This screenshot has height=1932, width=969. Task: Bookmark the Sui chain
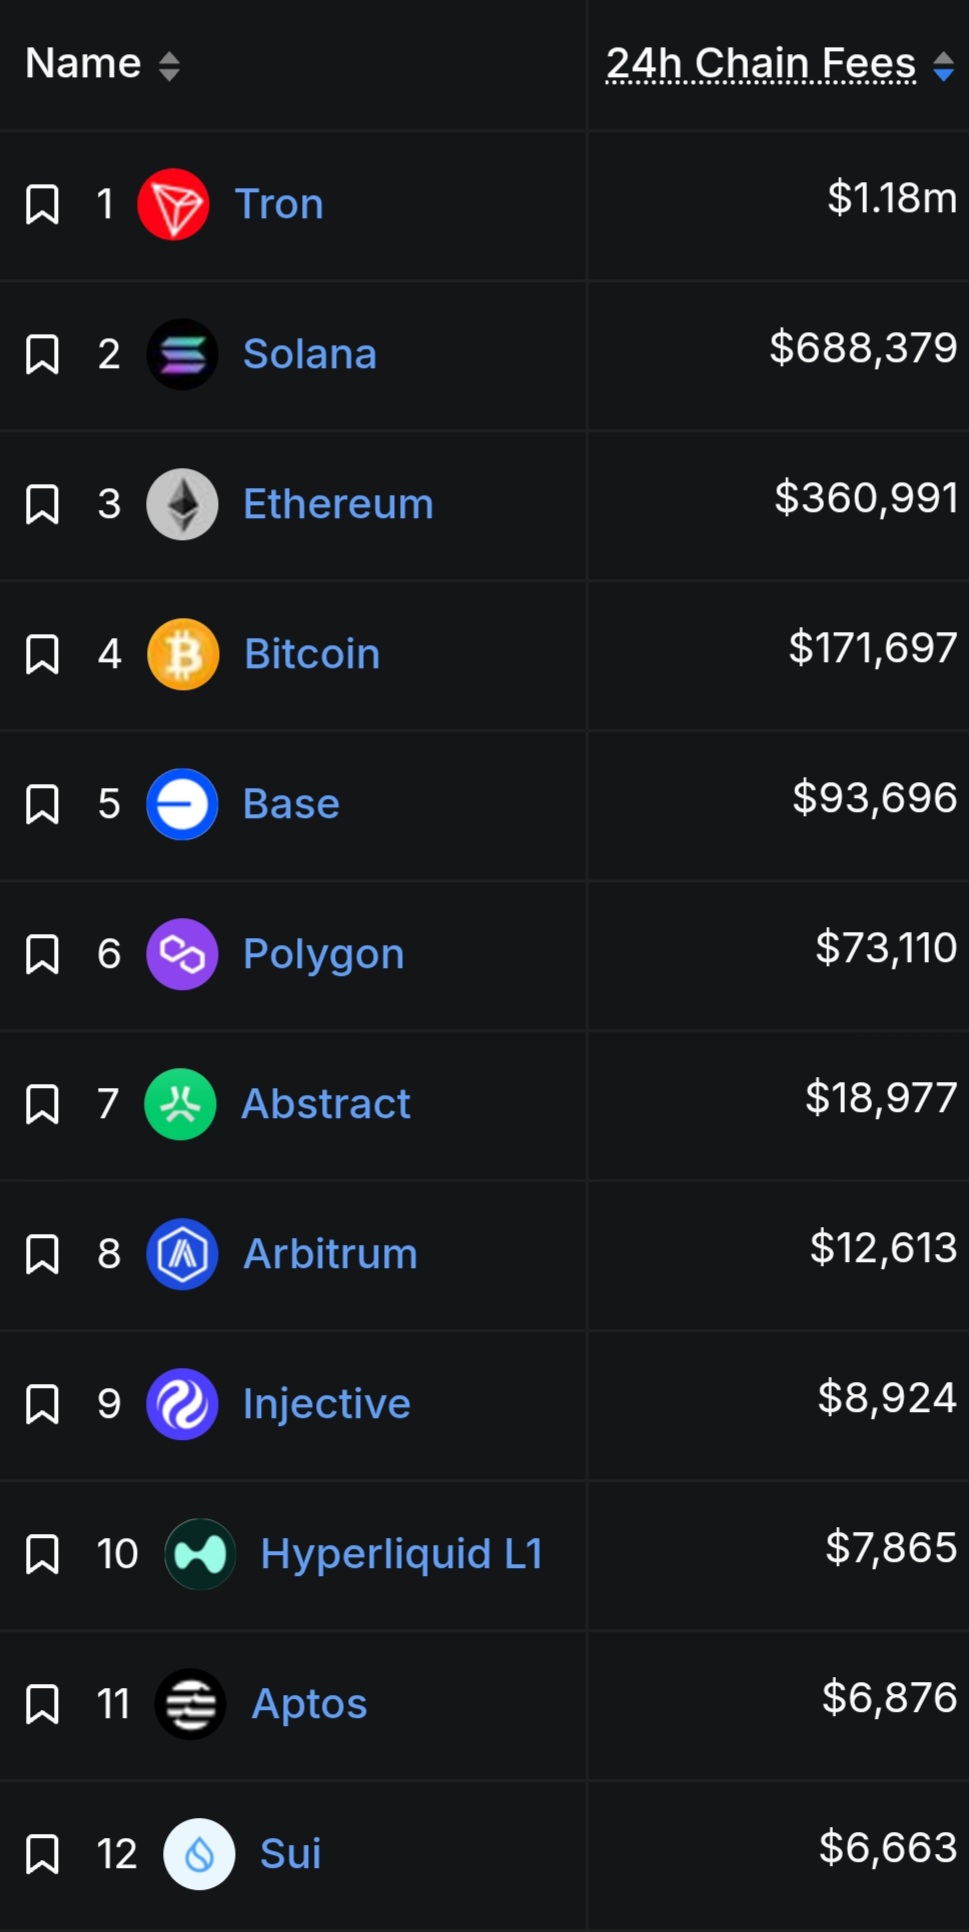point(42,1855)
